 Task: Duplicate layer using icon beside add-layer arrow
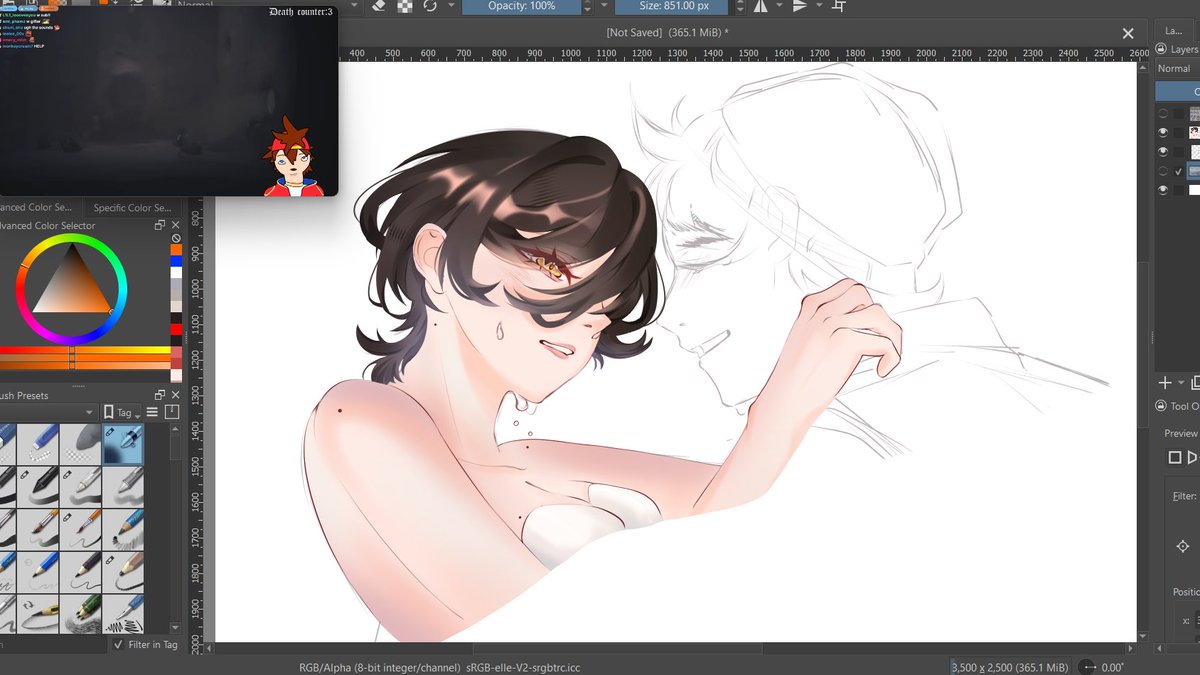click(1195, 383)
